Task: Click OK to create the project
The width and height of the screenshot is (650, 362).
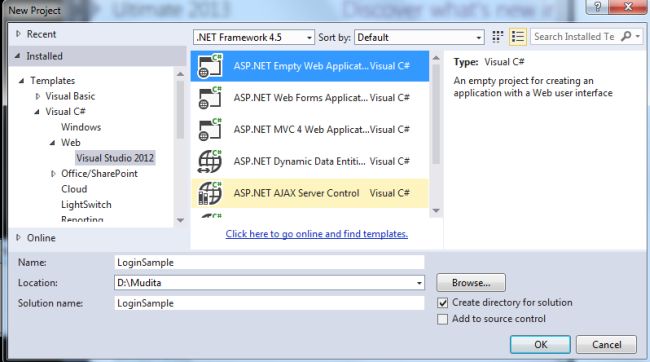Action: pos(540,345)
